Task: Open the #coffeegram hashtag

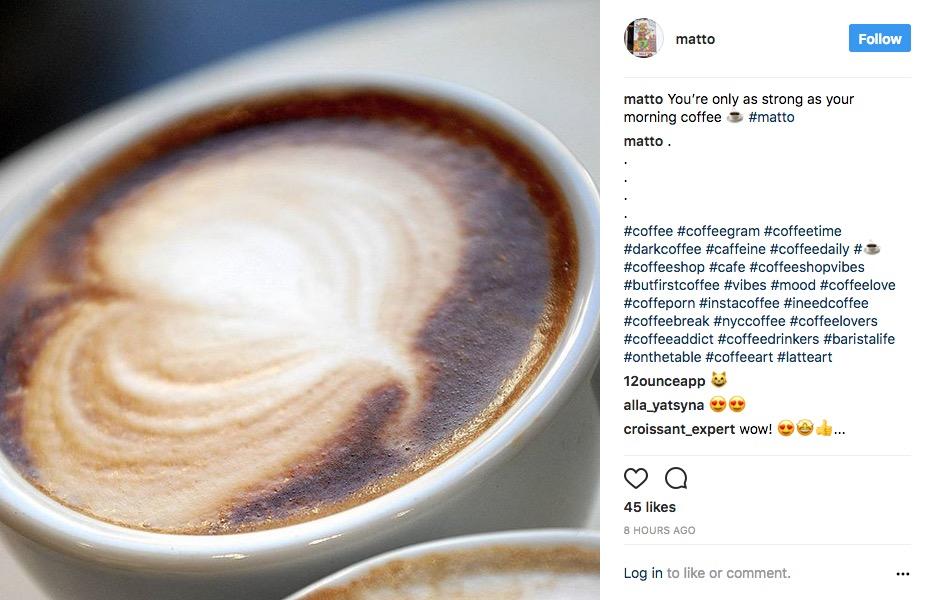Action: tap(719, 231)
